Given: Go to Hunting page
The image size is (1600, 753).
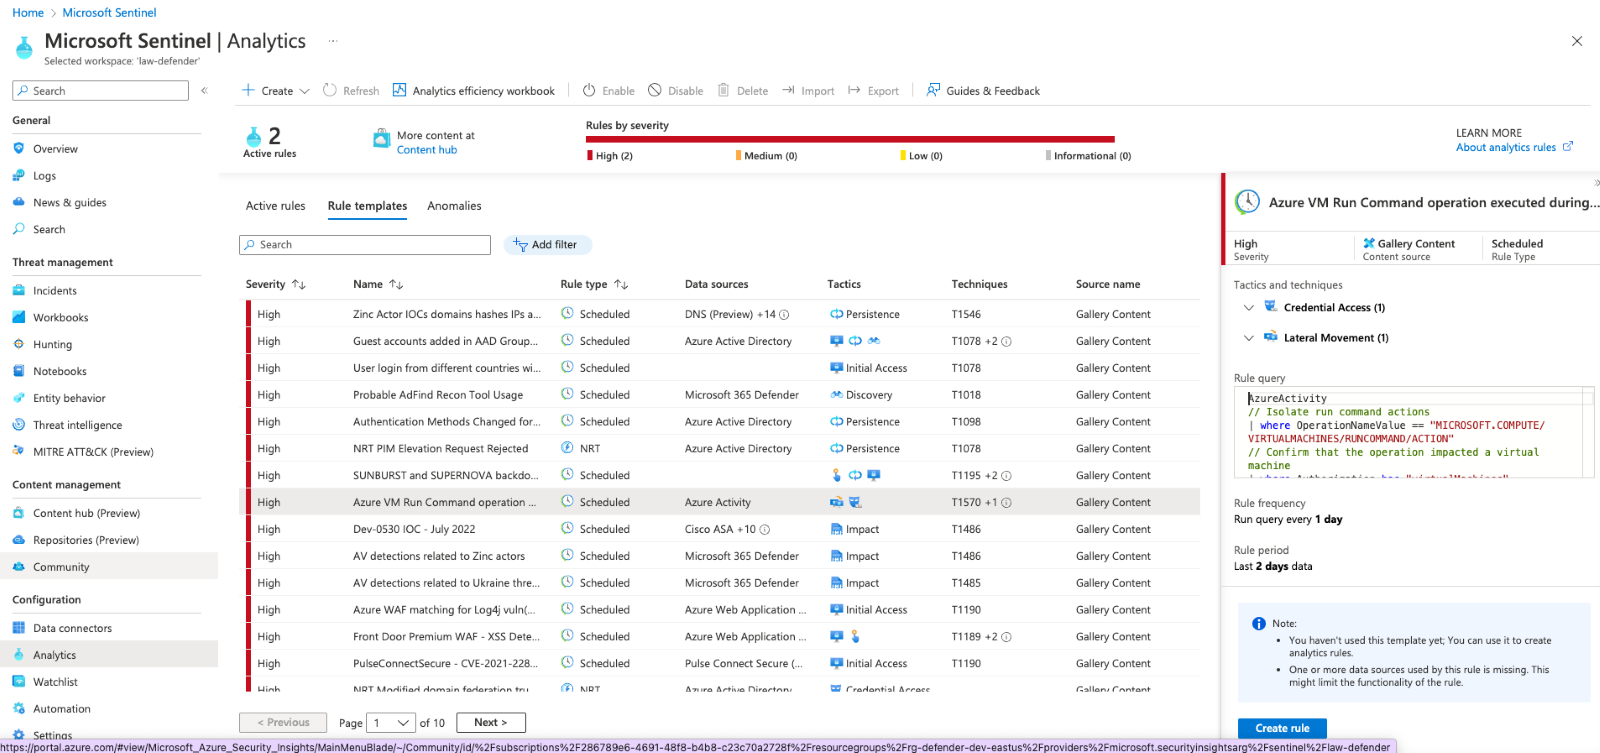Looking at the screenshot, I should tap(52, 345).
